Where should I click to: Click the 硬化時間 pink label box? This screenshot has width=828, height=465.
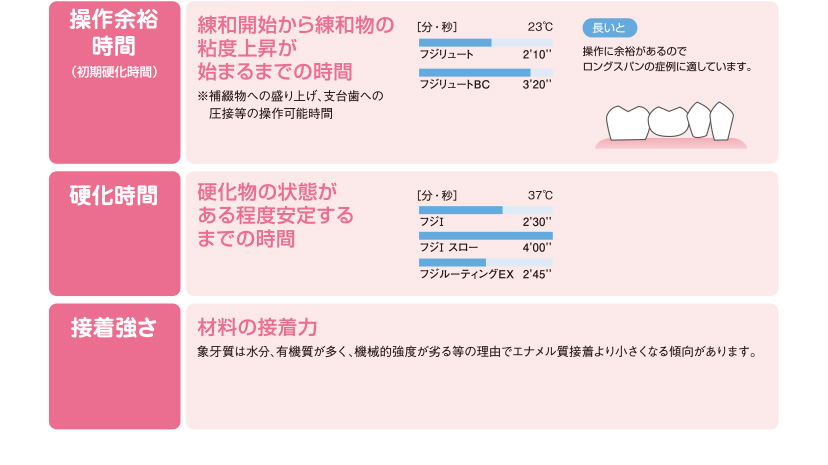click(115, 233)
